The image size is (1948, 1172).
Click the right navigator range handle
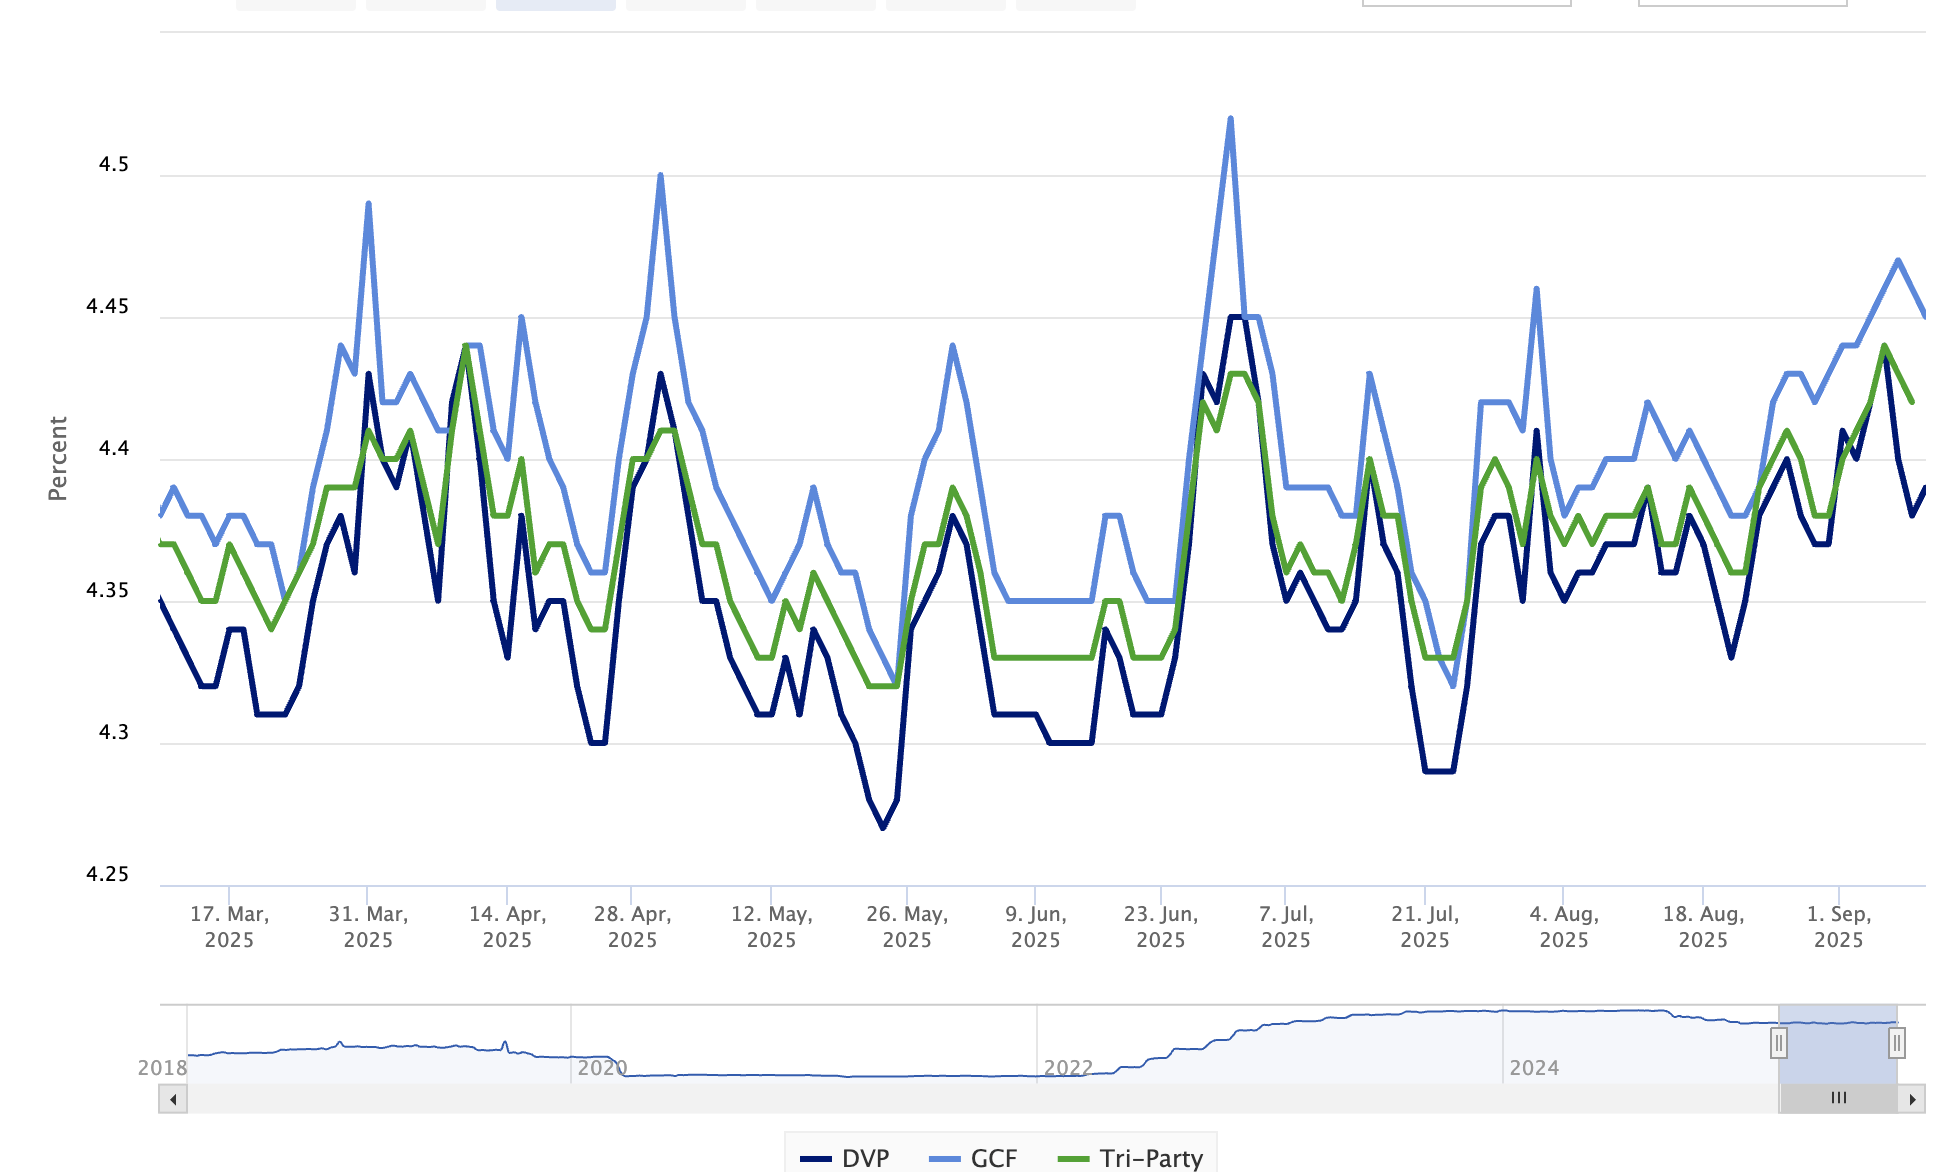tap(1896, 1043)
